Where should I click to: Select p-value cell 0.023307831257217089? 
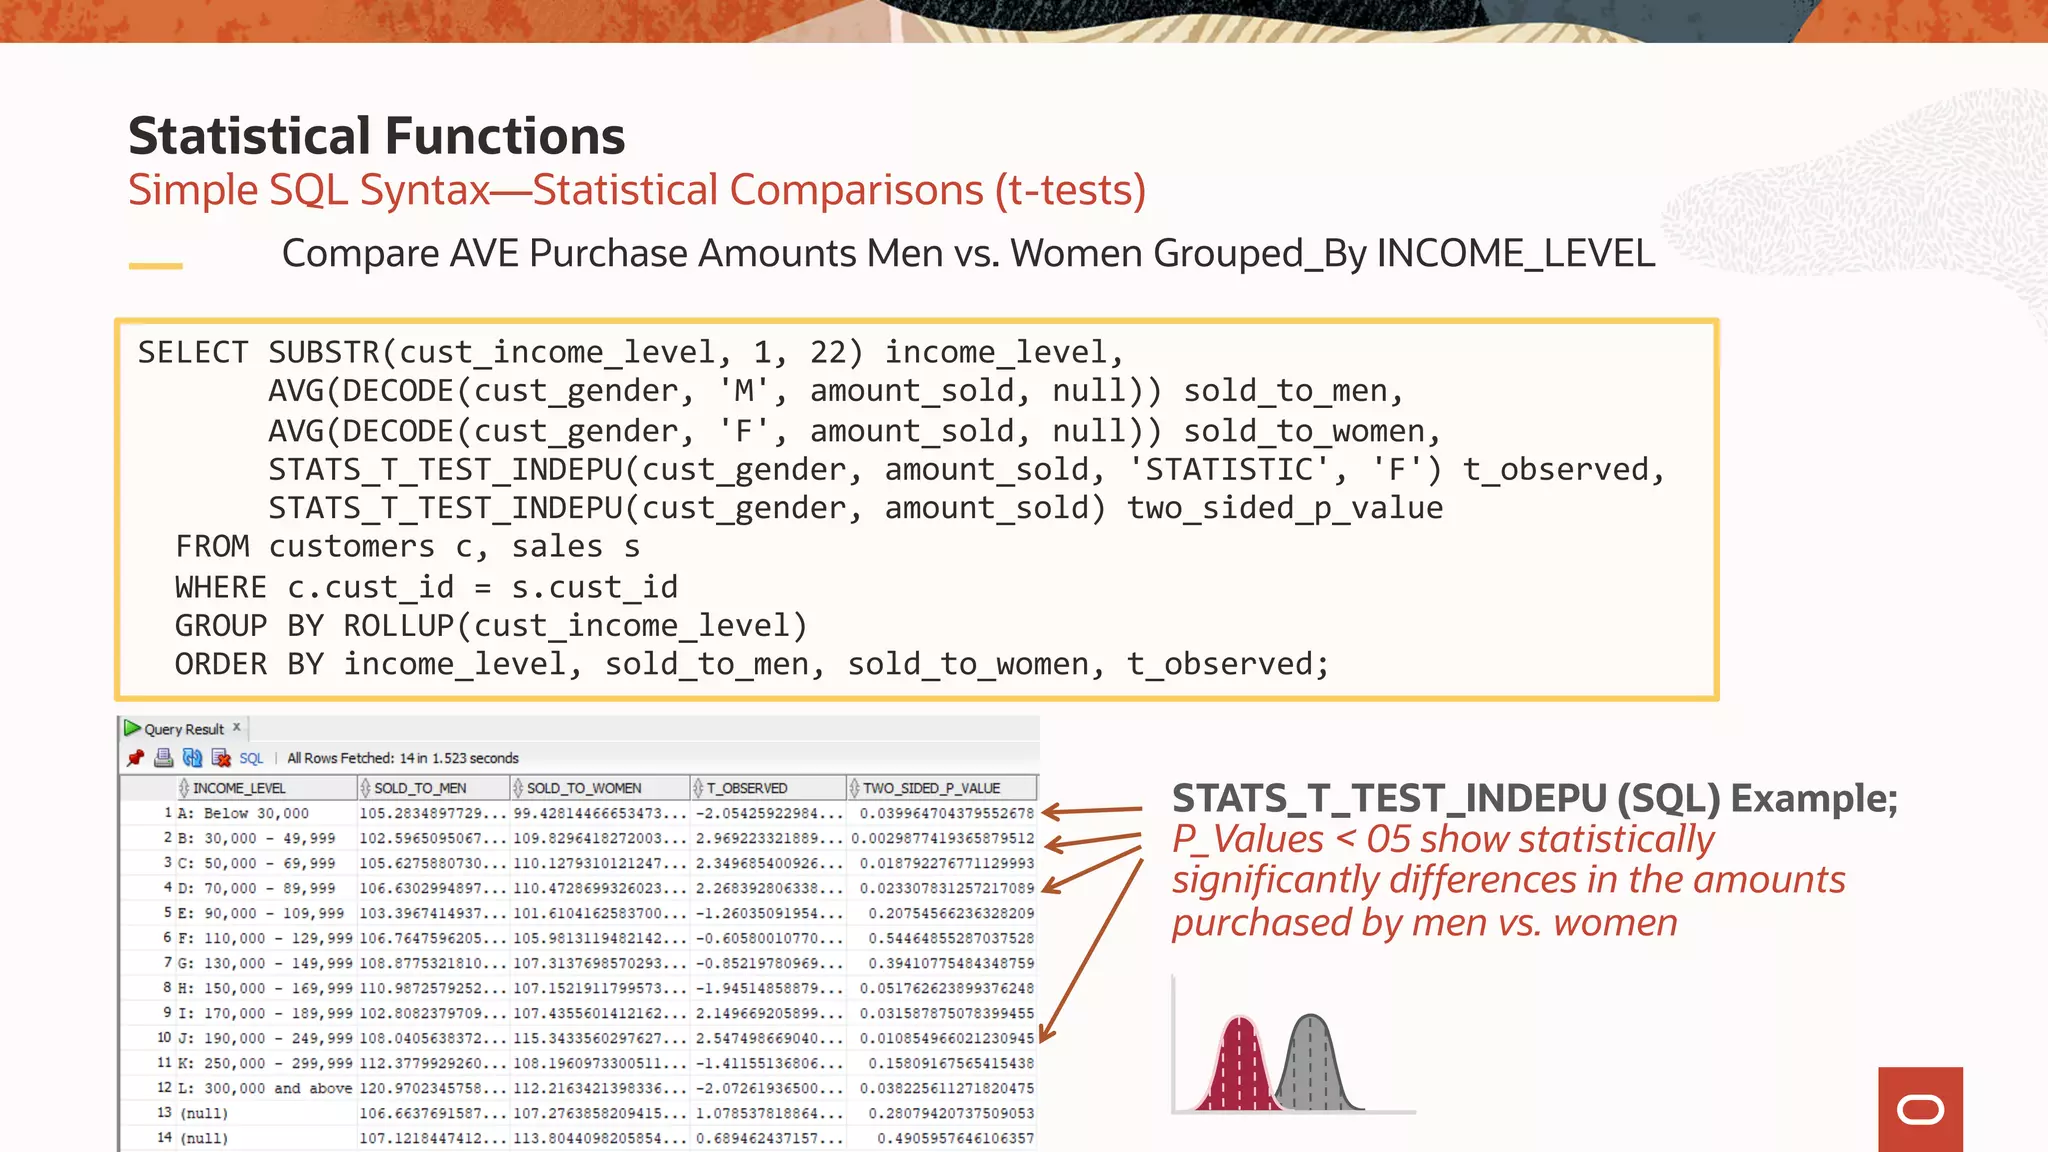[941, 888]
